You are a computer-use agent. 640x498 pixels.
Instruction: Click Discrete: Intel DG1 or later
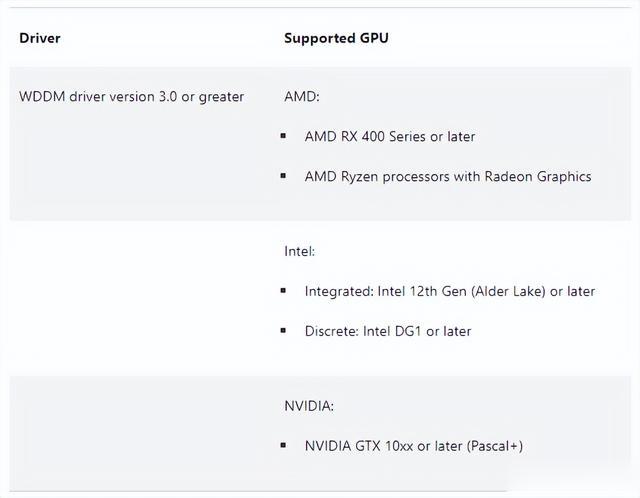(388, 331)
